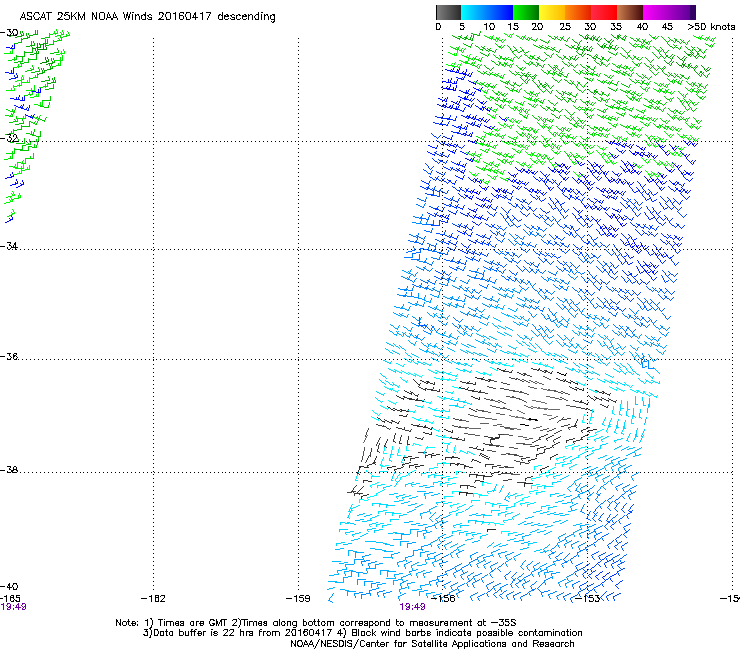Click the -162 longitude axis label
Viewport: 740px width, 650px height.
point(153,599)
